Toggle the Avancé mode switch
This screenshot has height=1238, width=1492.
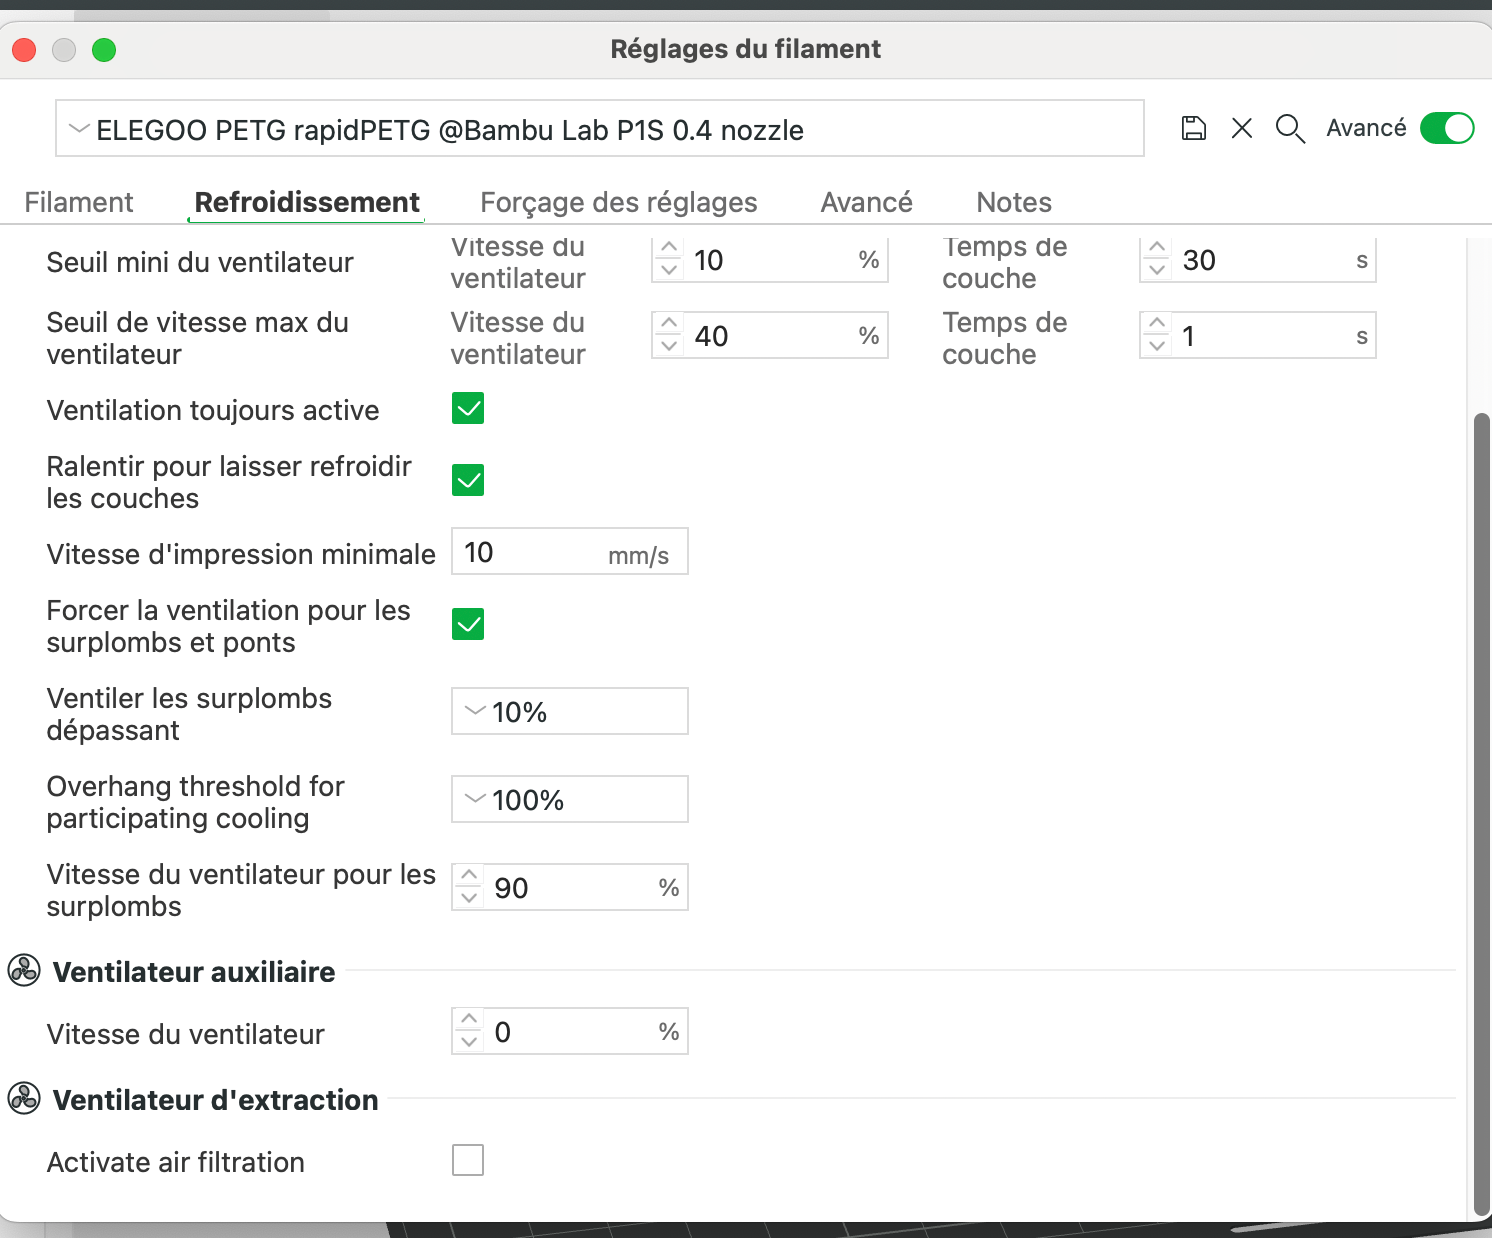(1447, 128)
